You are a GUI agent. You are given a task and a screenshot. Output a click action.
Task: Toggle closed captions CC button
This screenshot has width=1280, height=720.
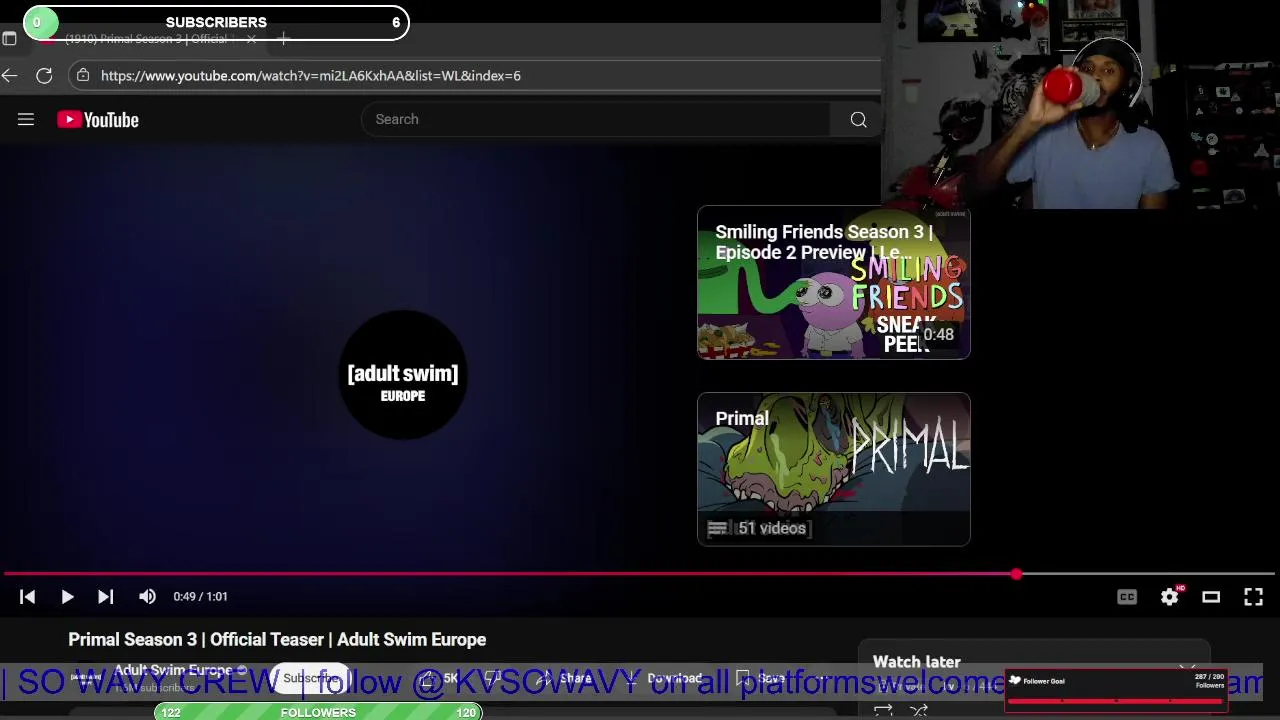point(1127,597)
